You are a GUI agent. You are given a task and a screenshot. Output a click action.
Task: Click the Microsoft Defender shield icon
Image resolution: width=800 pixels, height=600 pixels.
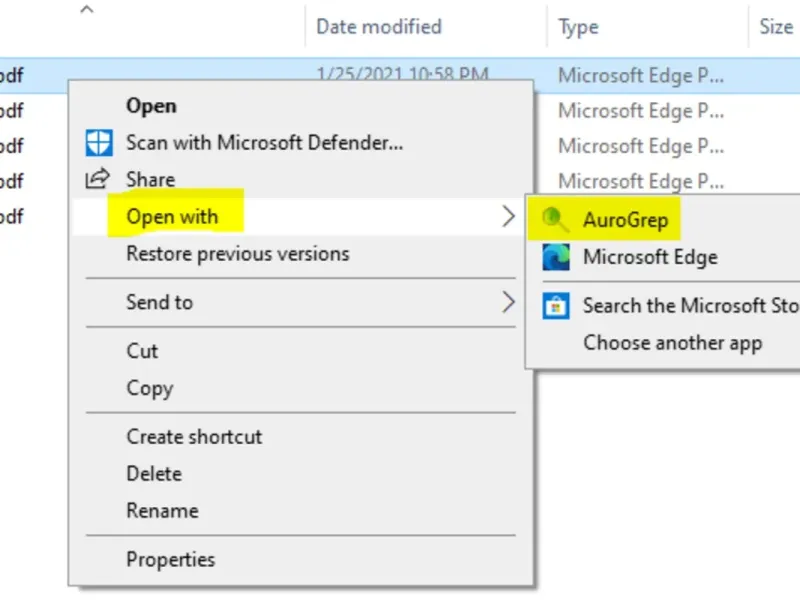pyautogui.click(x=98, y=142)
